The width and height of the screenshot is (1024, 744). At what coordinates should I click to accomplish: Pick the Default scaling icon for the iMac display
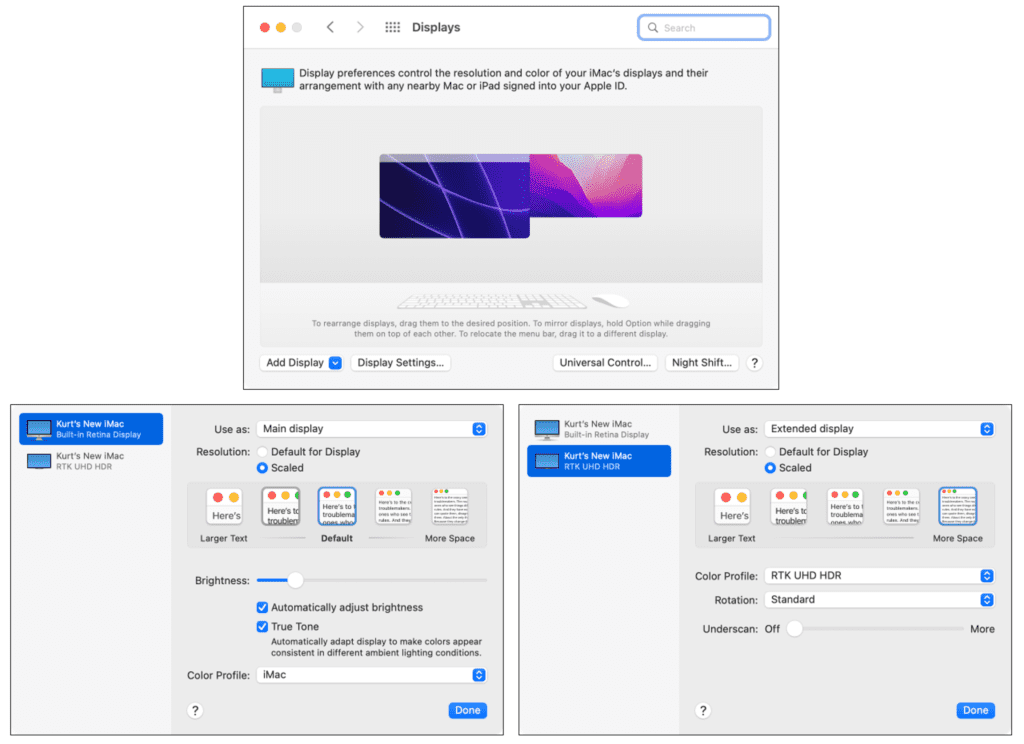coord(337,506)
